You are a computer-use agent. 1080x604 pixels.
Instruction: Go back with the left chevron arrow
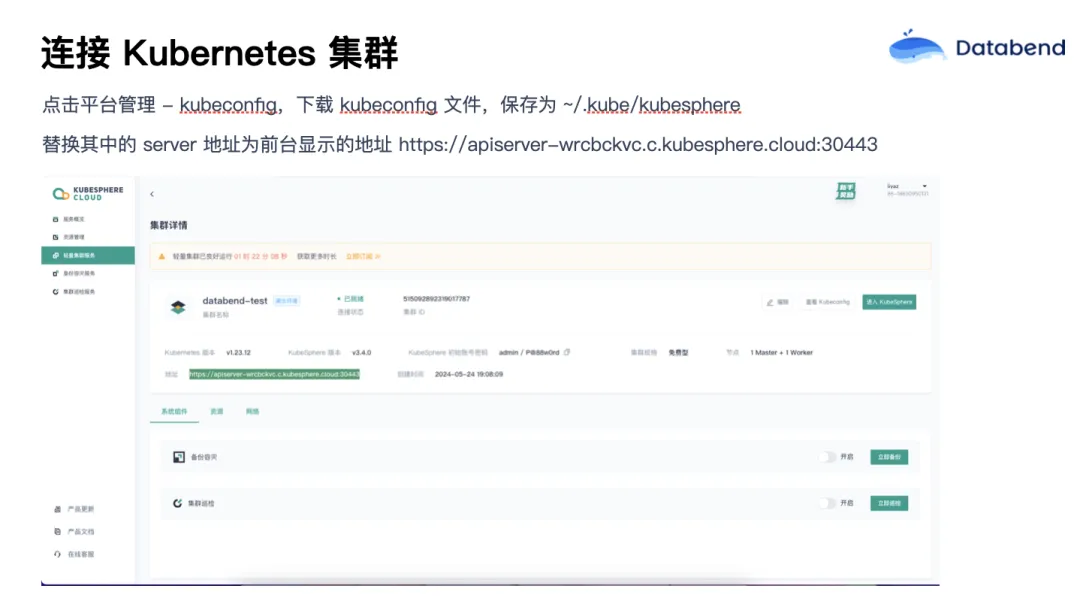(x=152, y=194)
